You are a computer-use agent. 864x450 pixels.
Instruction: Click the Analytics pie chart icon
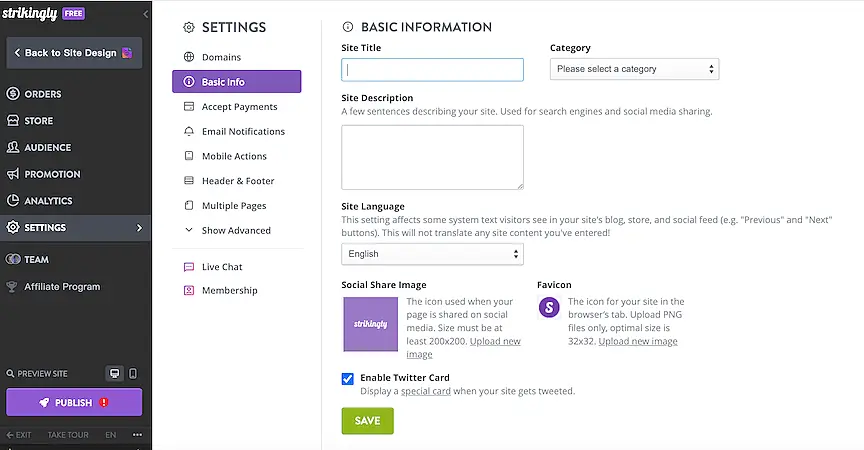click(13, 201)
